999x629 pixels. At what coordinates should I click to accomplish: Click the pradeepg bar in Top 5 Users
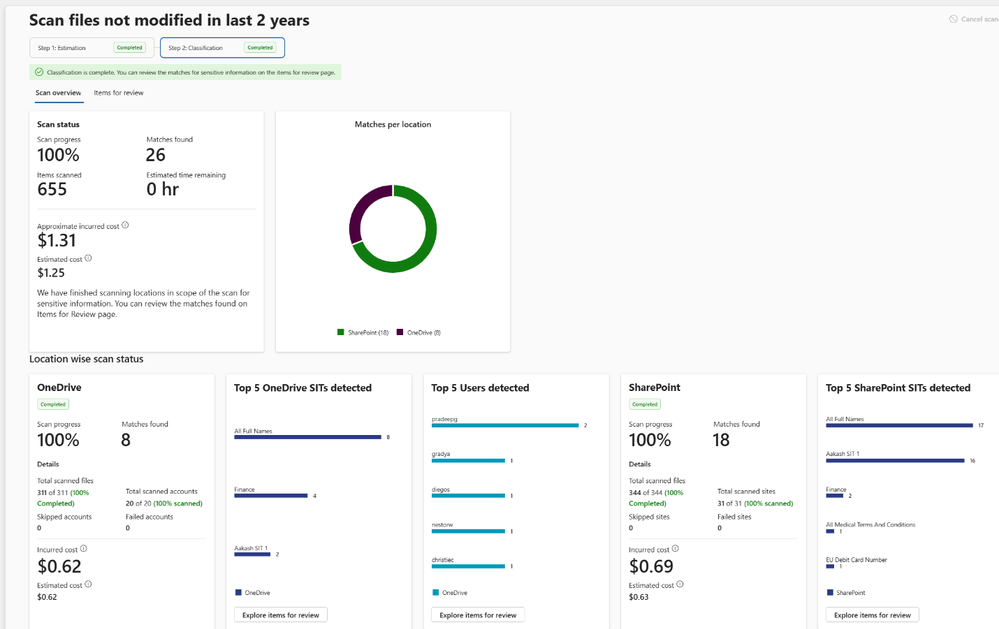click(x=505, y=425)
